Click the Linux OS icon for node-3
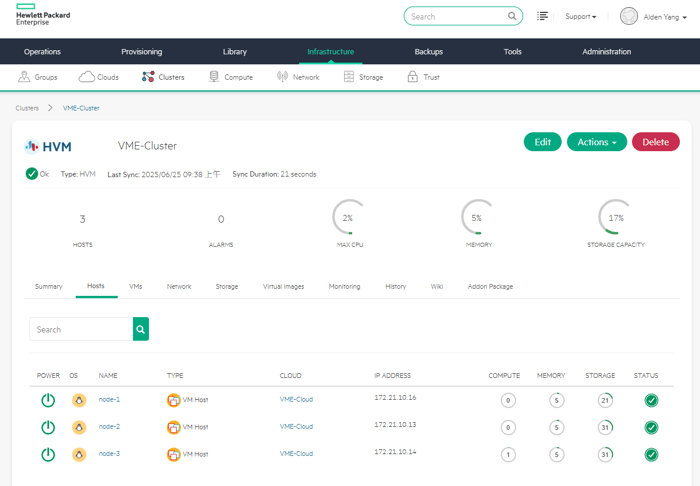Image resolution: width=700 pixels, height=486 pixels. (x=79, y=454)
